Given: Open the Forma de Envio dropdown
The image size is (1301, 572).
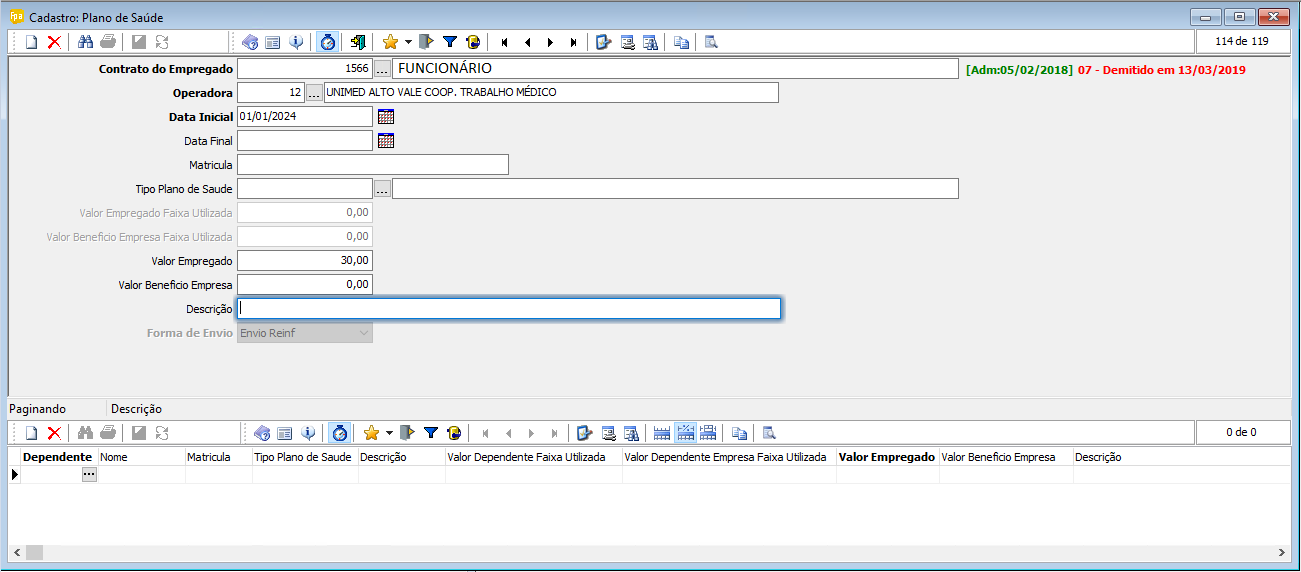Looking at the screenshot, I should [x=305, y=333].
